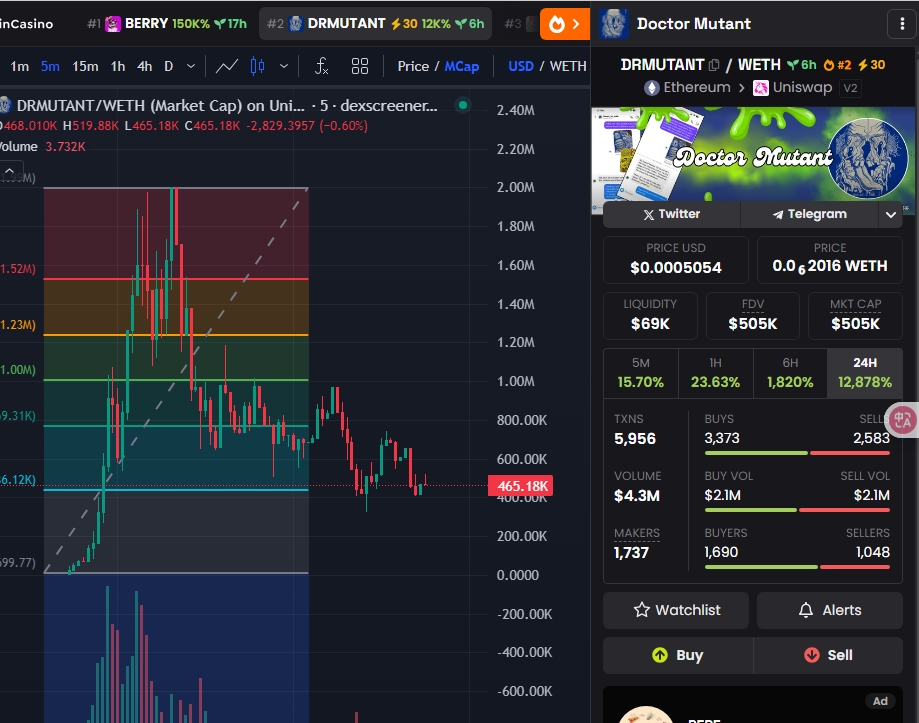The image size is (919, 723).
Task: Set the 1h timeframe
Action: tap(118, 66)
